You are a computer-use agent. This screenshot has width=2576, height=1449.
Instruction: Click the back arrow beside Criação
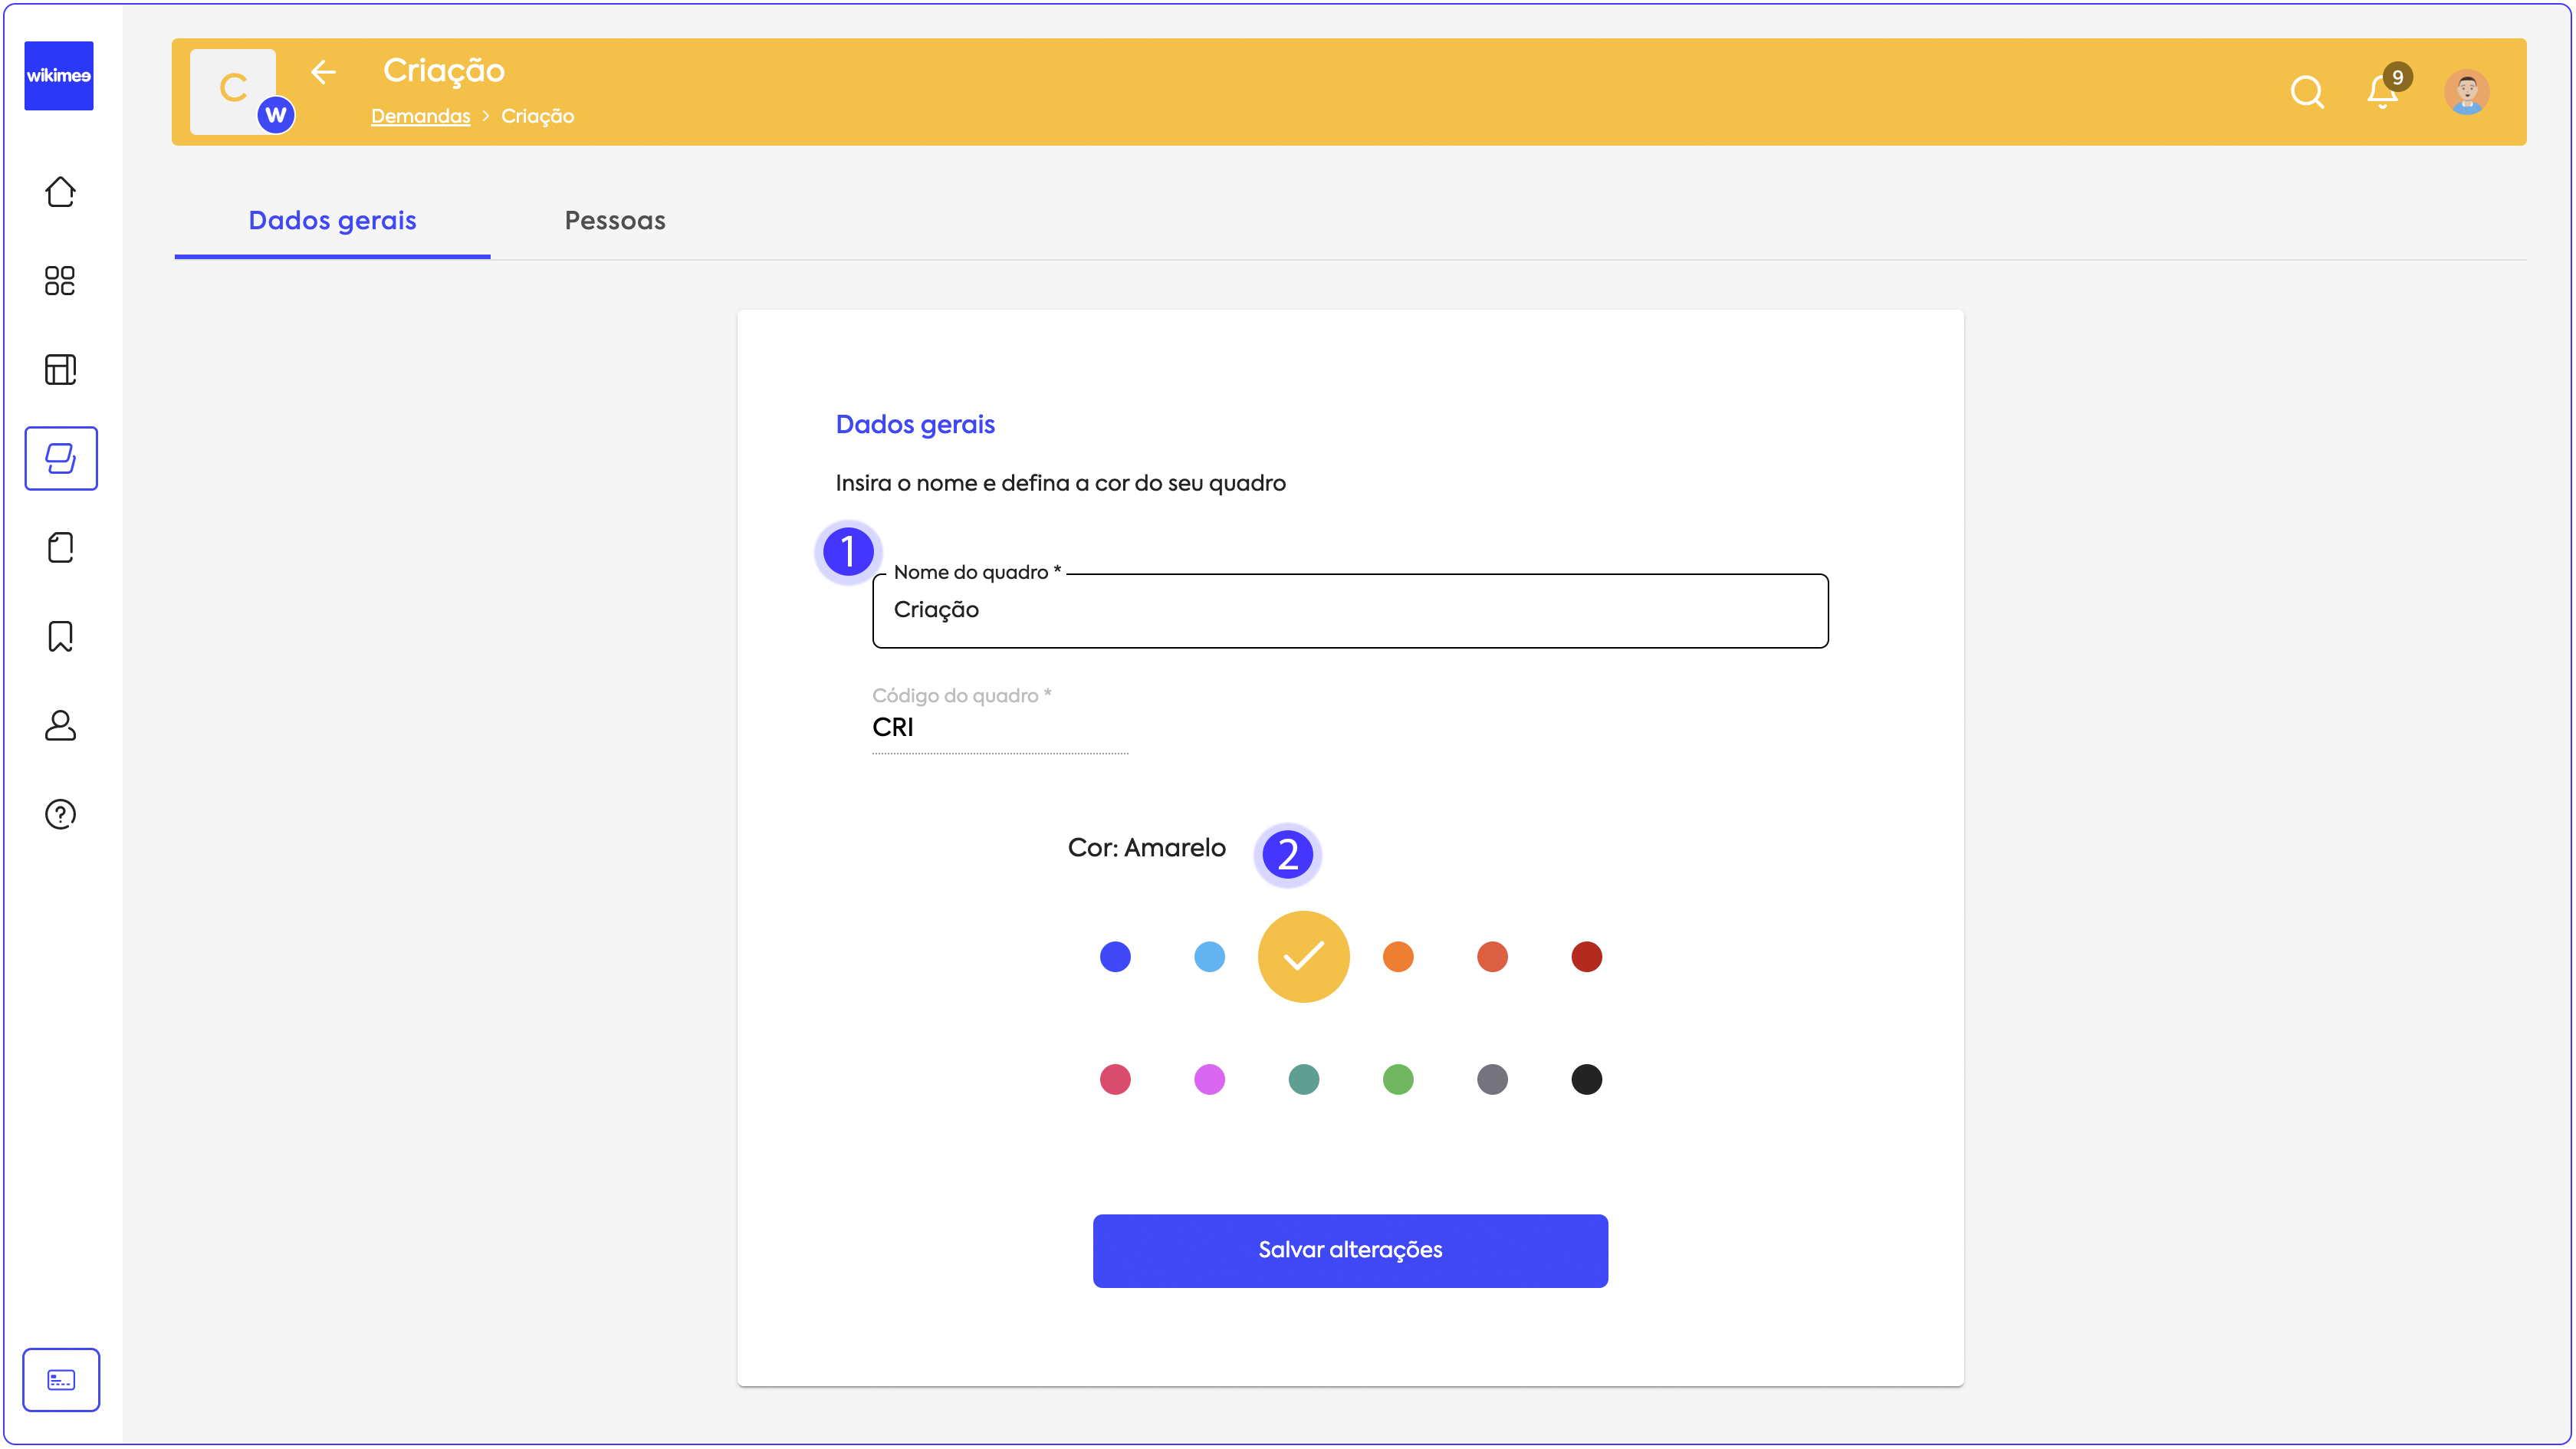tap(323, 72)
